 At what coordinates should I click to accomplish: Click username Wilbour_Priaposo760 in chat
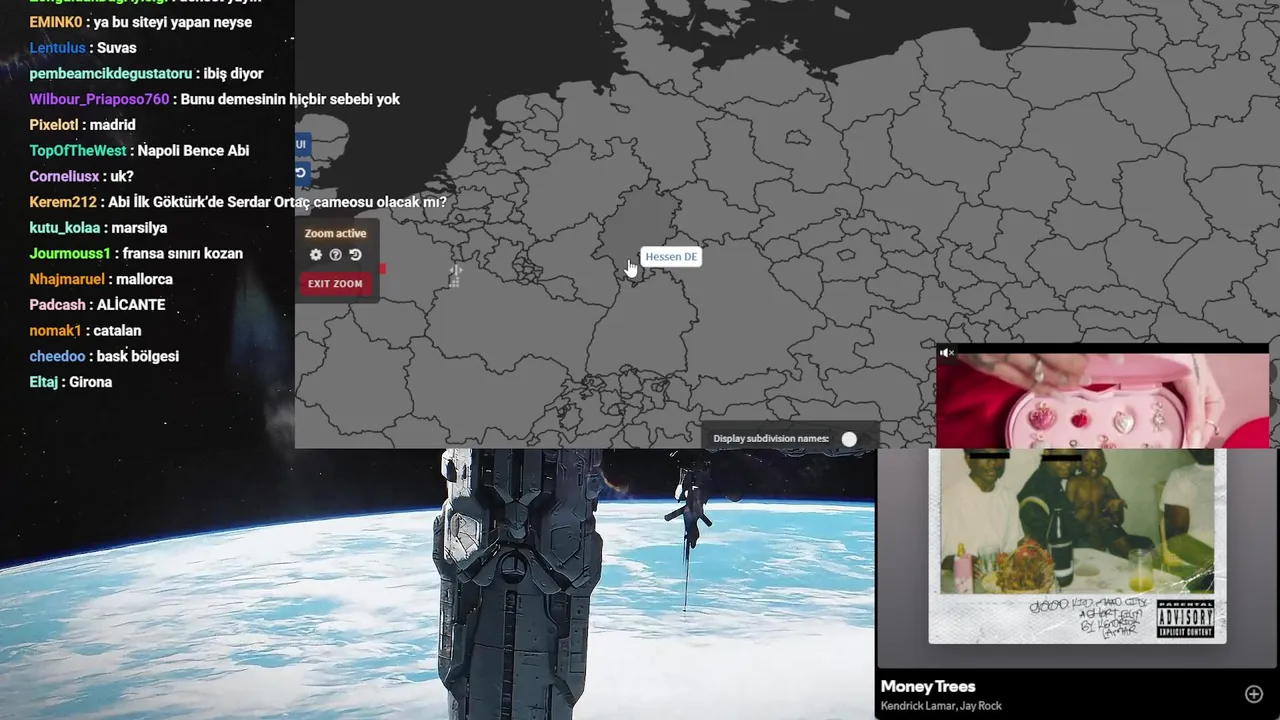(x=100, y=99)
